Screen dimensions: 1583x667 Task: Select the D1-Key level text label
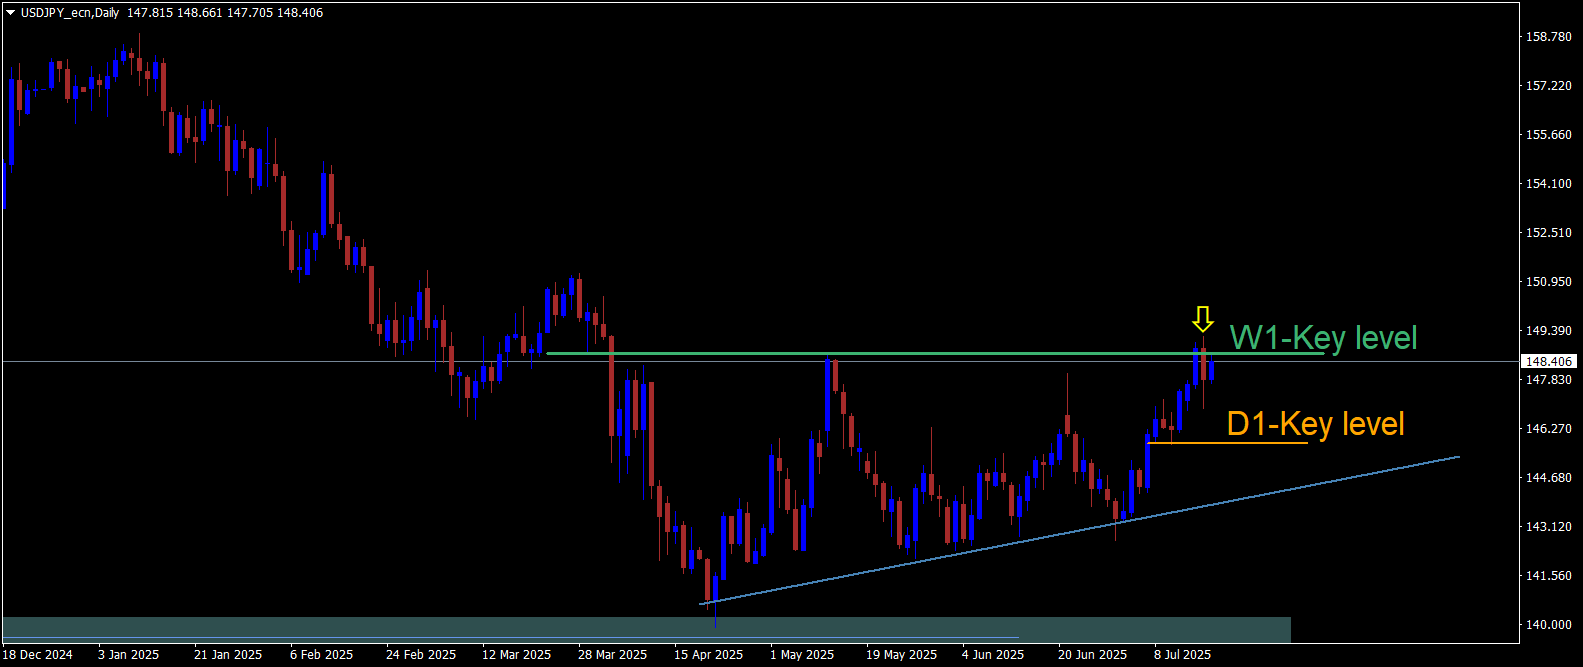click(x=1315, y=424)
